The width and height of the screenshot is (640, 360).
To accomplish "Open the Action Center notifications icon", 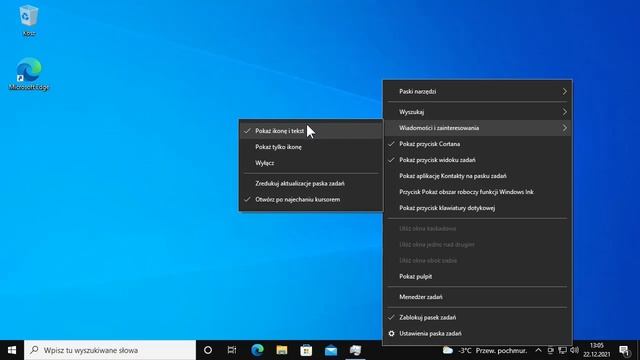I will [624, 350].
